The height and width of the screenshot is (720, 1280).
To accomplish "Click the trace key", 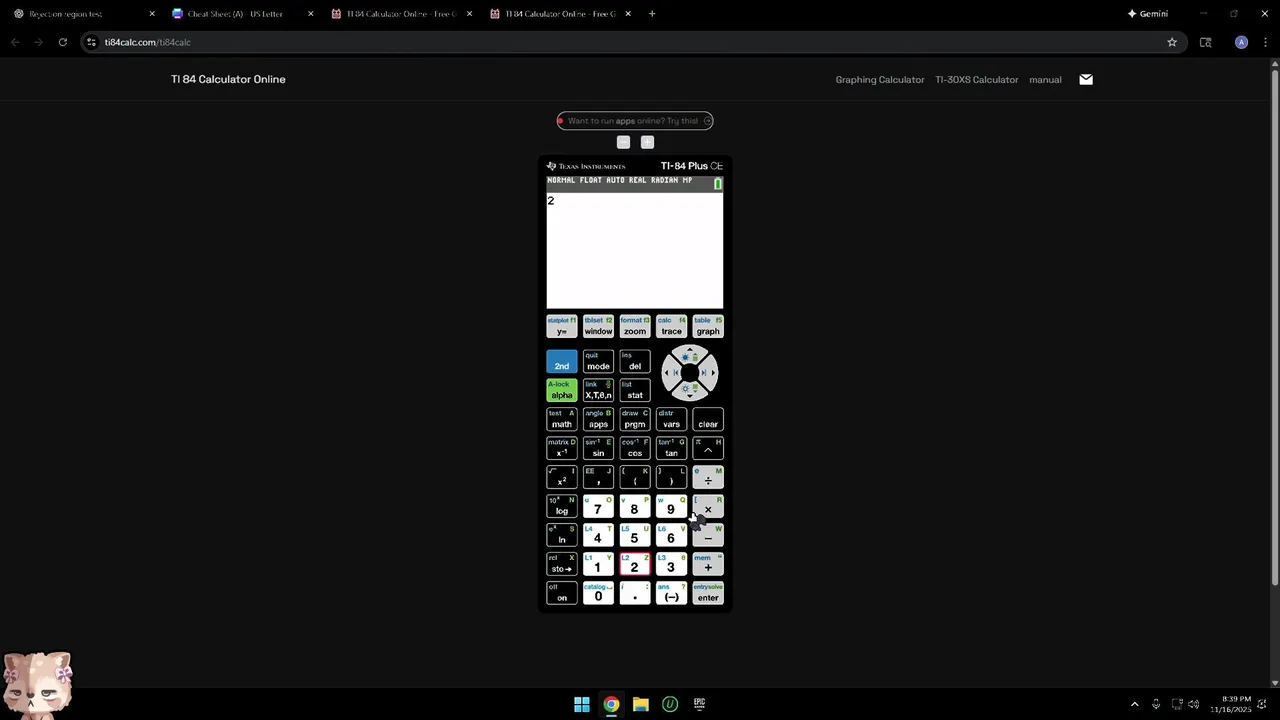I will (671, 327).
